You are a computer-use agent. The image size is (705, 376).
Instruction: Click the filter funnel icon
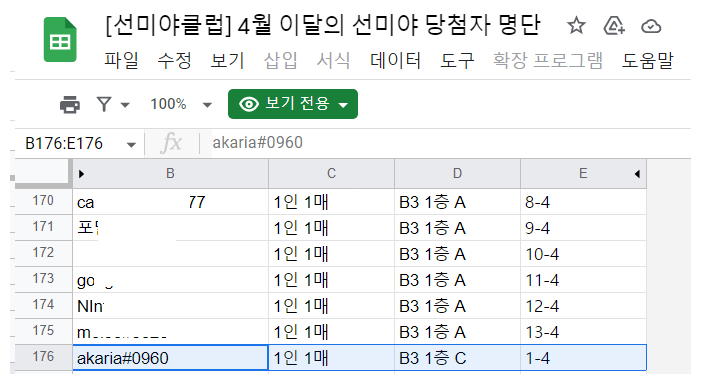[x=104, y=104]
